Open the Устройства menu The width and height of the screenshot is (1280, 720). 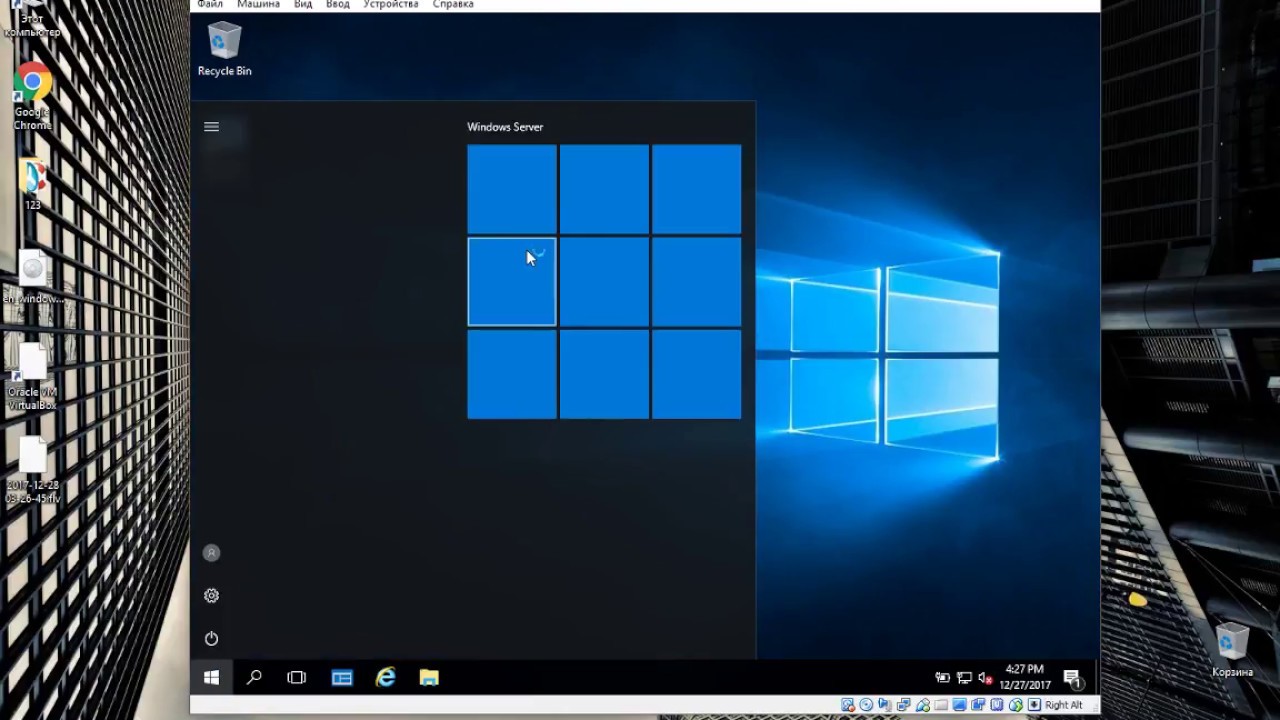click(391, 5)
